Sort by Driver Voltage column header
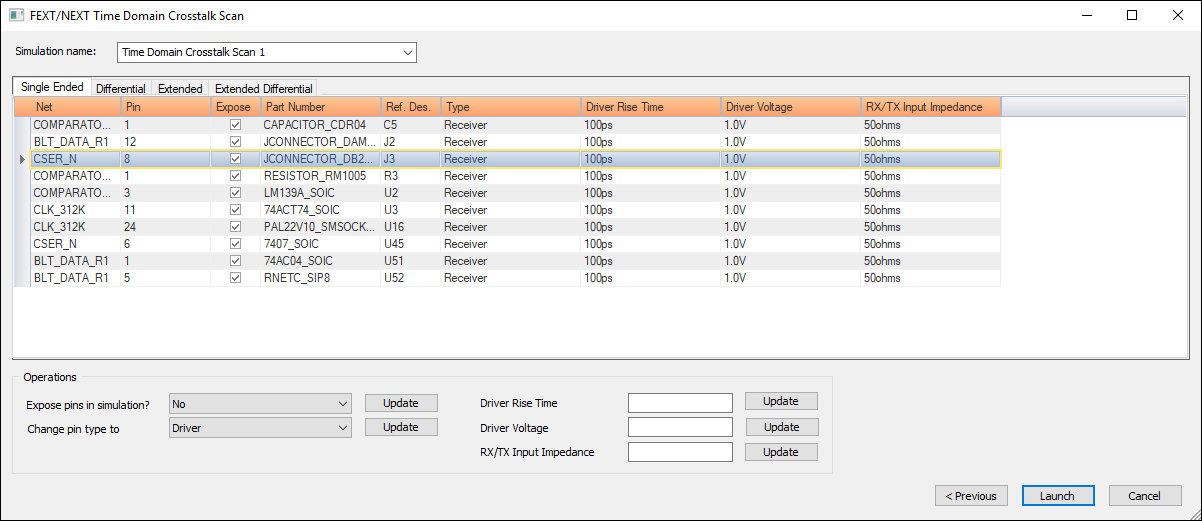 coord(791,107)
